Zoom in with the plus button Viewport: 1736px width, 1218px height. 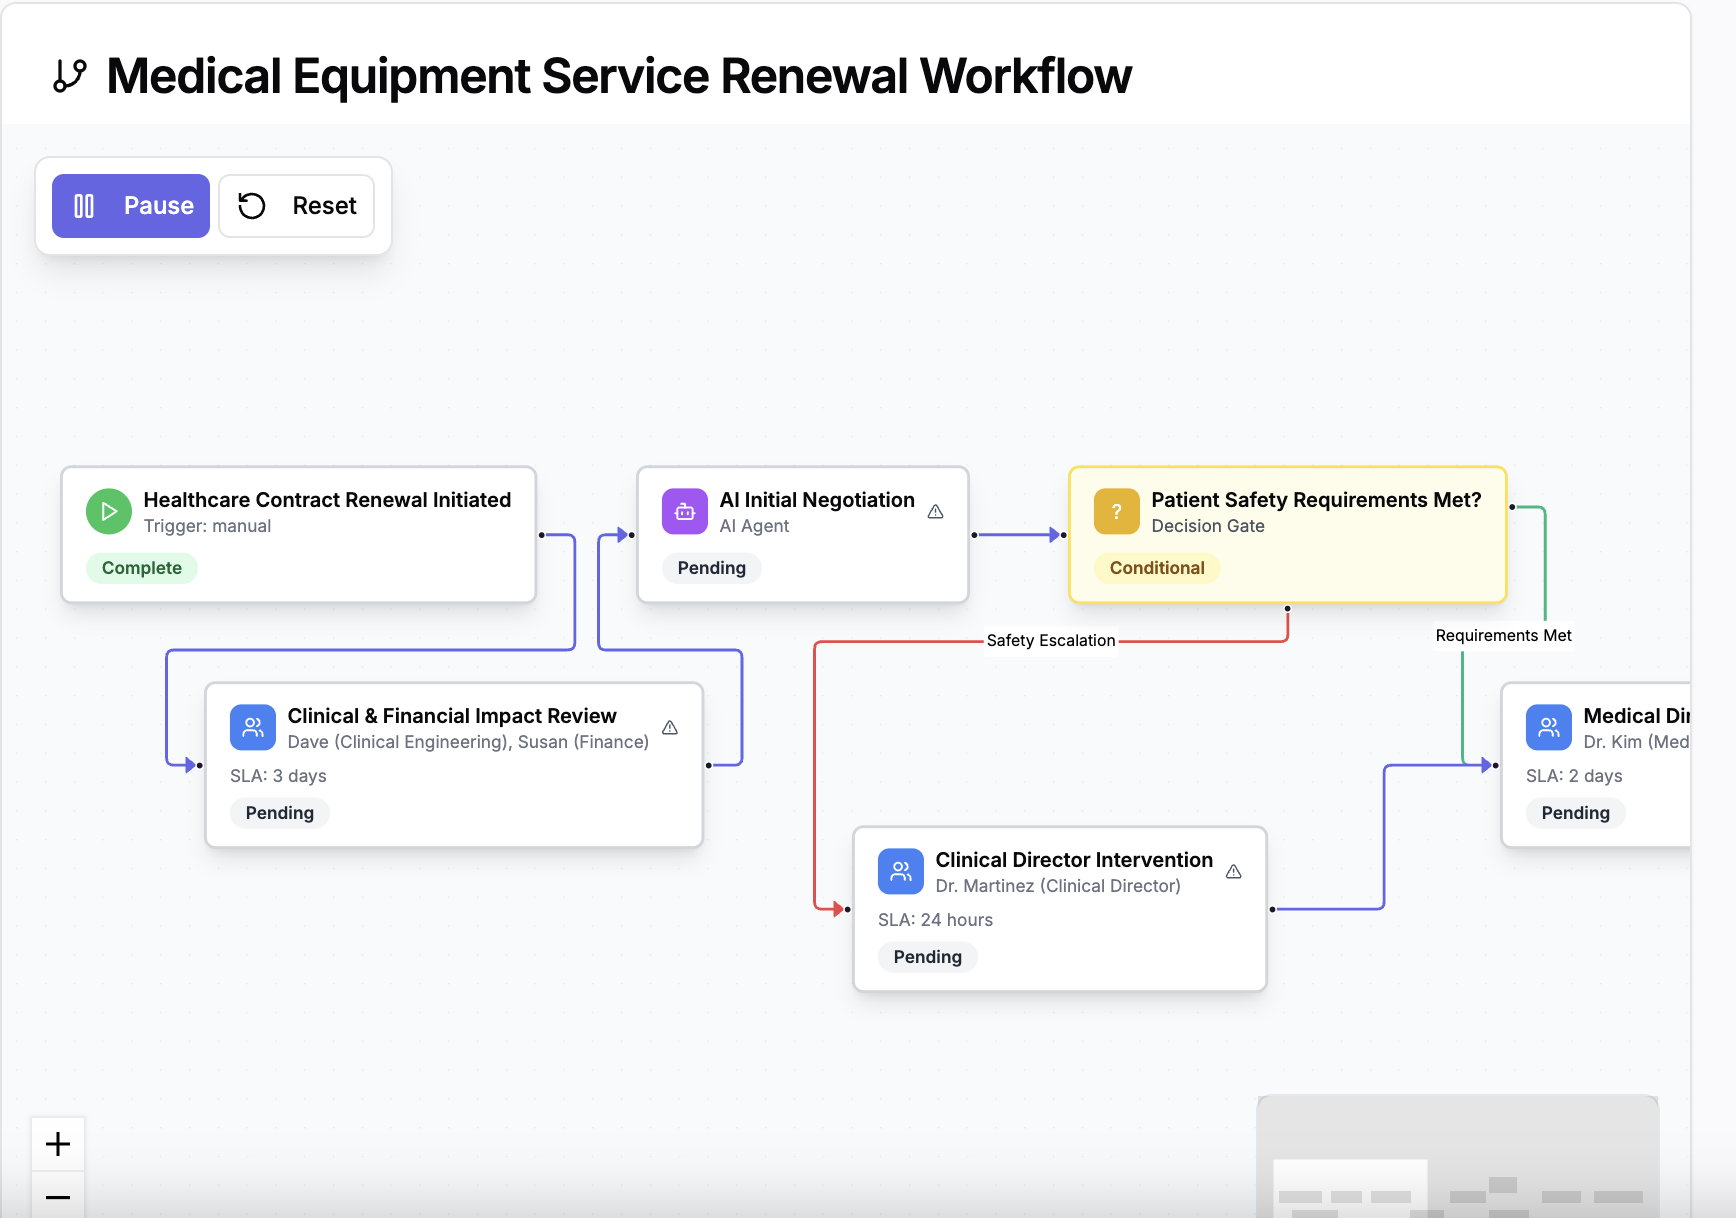[x=58, y=1144]
